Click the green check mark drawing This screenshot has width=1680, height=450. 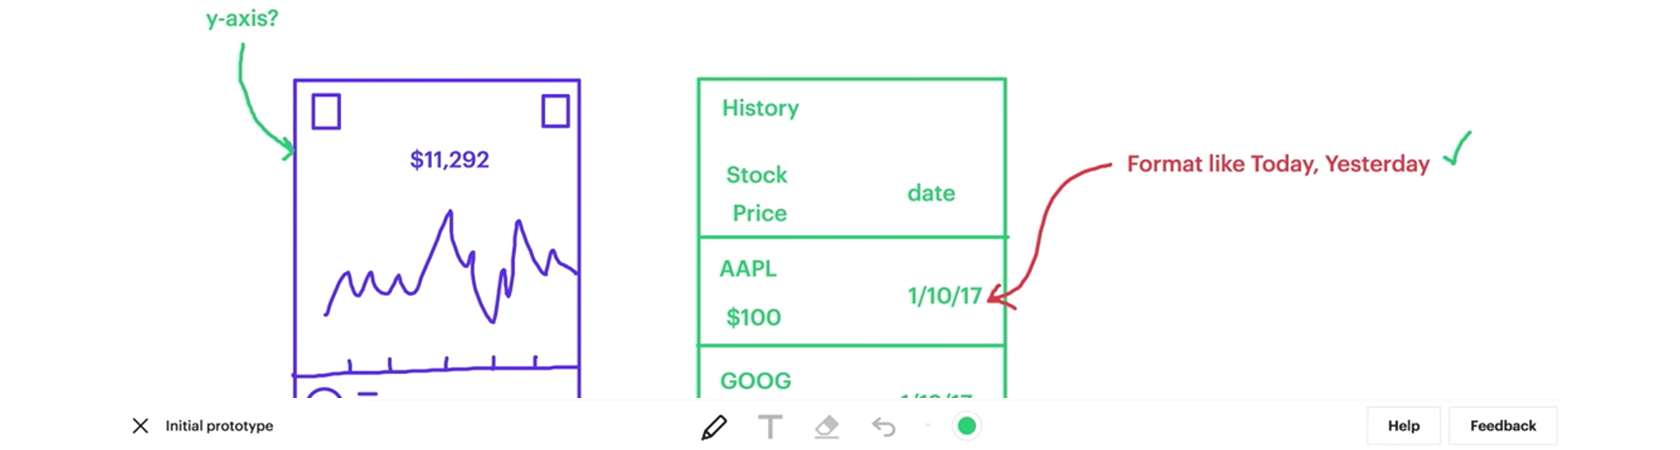(1457, 148)
